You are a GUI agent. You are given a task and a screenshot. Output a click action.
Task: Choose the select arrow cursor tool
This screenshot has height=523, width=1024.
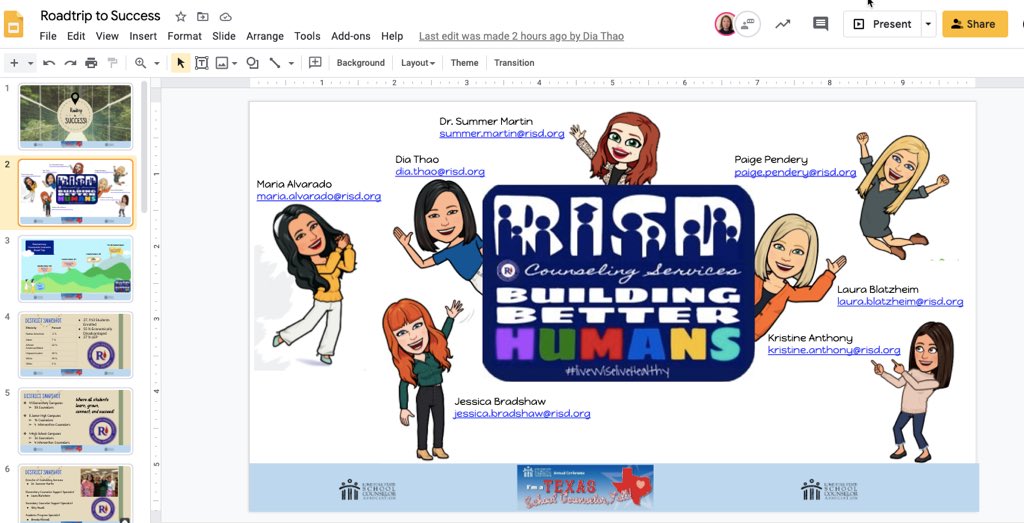tap(181, 63)
